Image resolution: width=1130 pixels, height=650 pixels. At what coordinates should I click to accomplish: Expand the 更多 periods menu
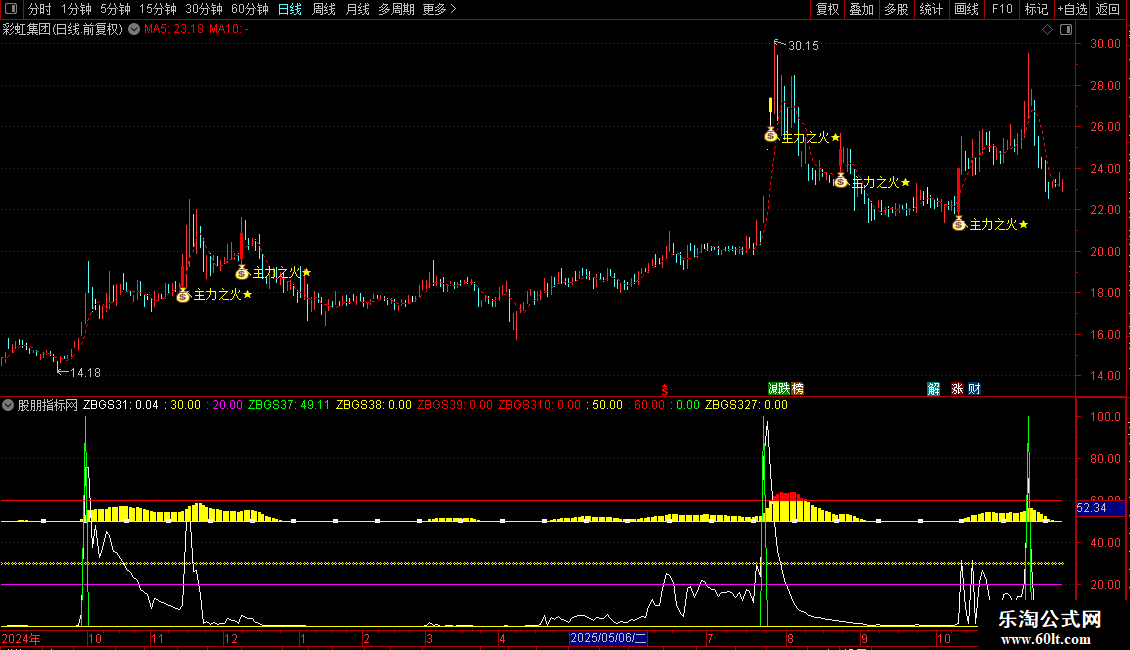(x=439, y=9)
